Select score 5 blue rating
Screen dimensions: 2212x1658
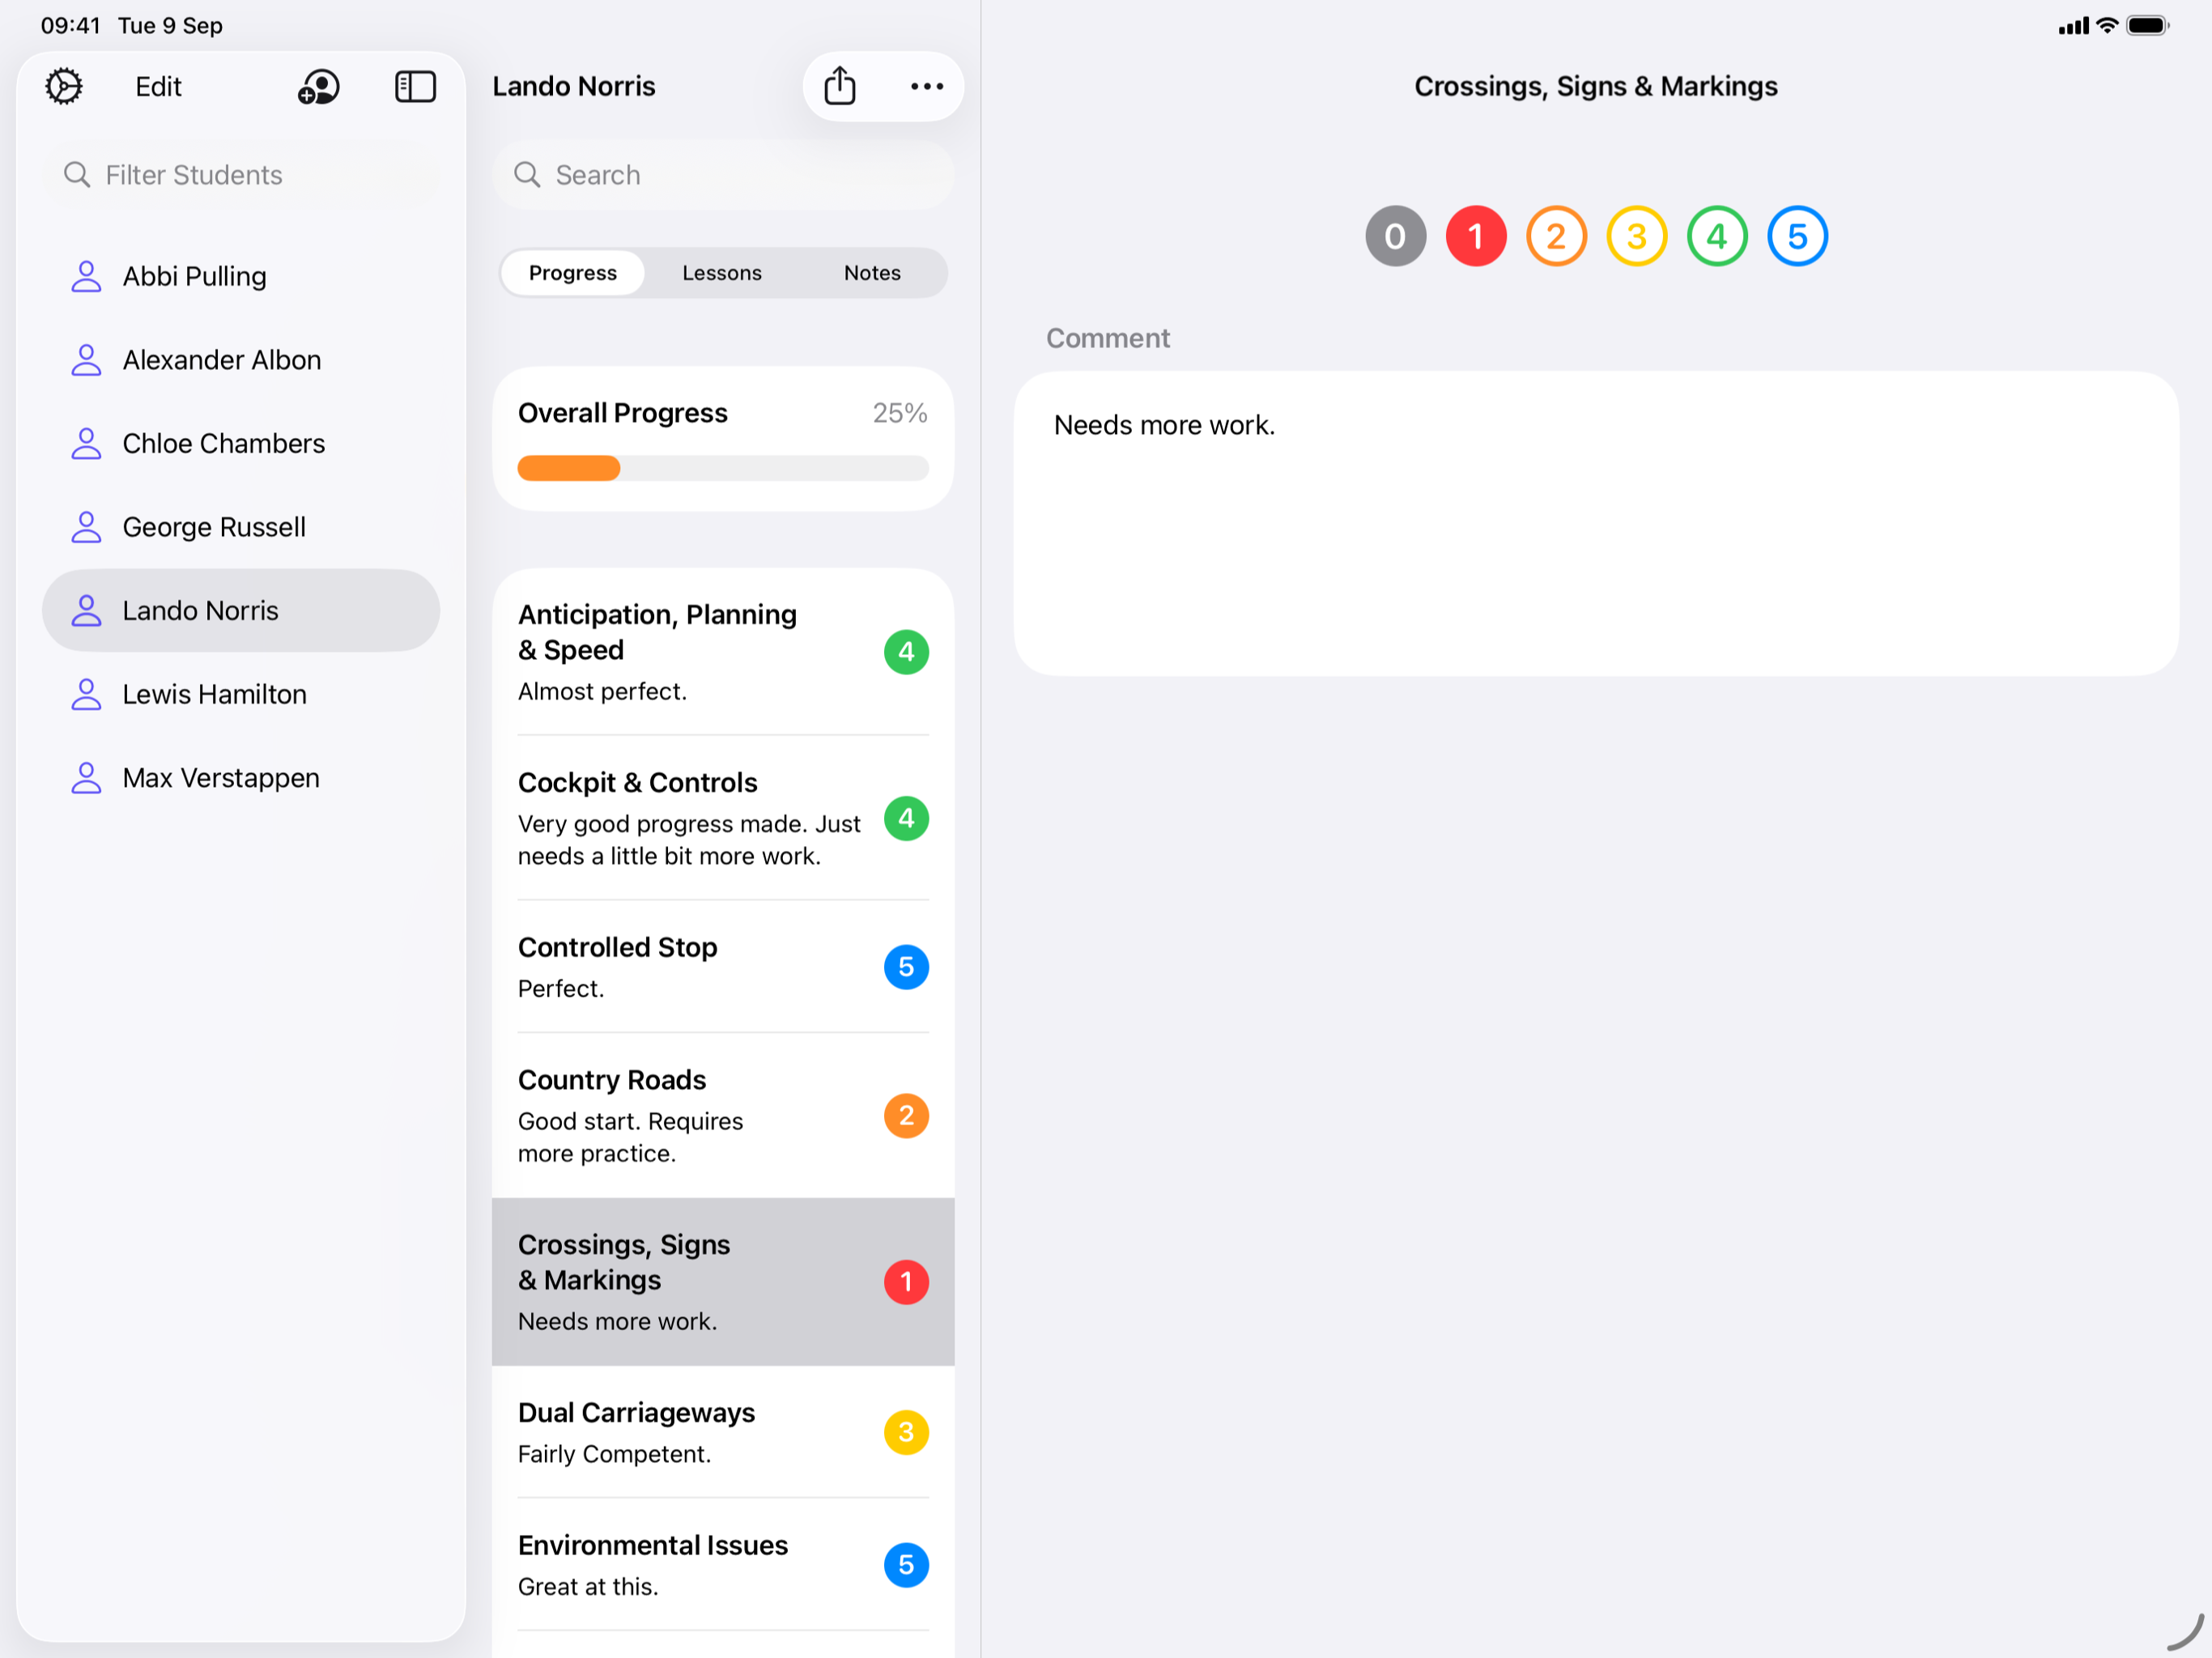pos(1797,237)
